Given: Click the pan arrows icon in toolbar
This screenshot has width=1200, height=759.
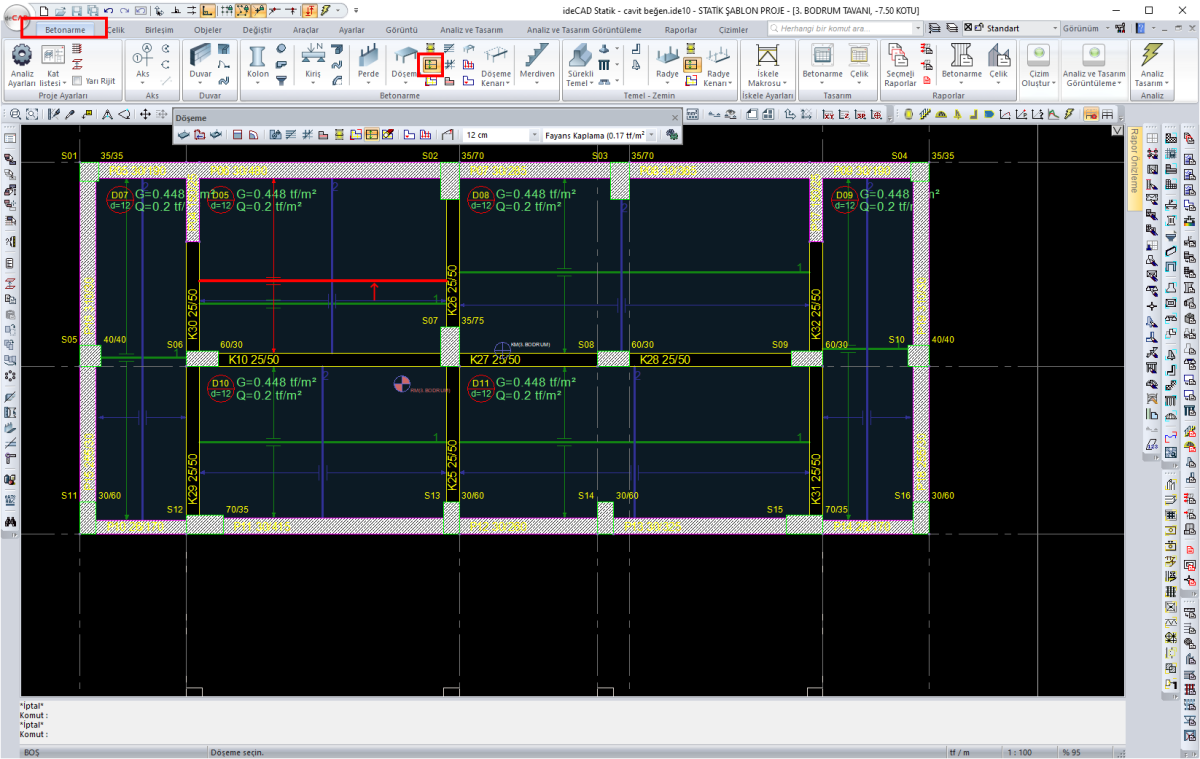Looking at the screenshot, I should pyautogui.click(x=145, y=115).
